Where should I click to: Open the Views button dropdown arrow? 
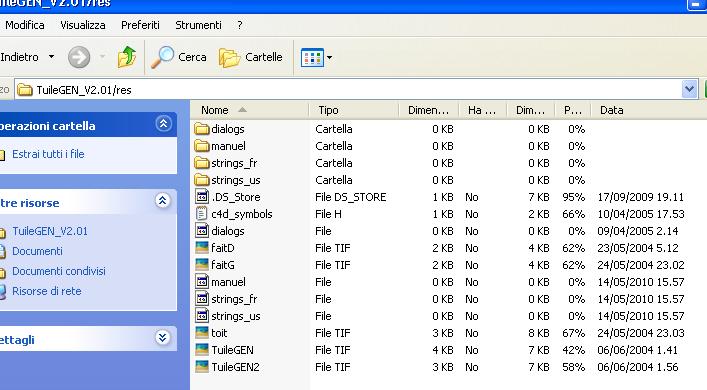(x=330, y=57)
